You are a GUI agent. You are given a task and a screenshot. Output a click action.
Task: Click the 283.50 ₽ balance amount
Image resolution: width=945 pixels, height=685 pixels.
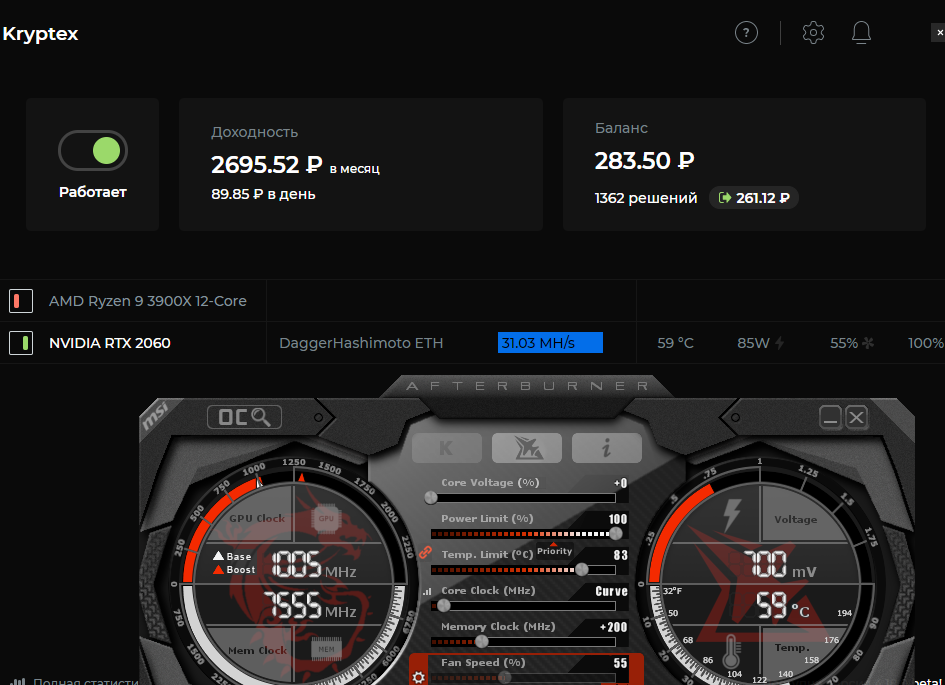tap(644, 160)
